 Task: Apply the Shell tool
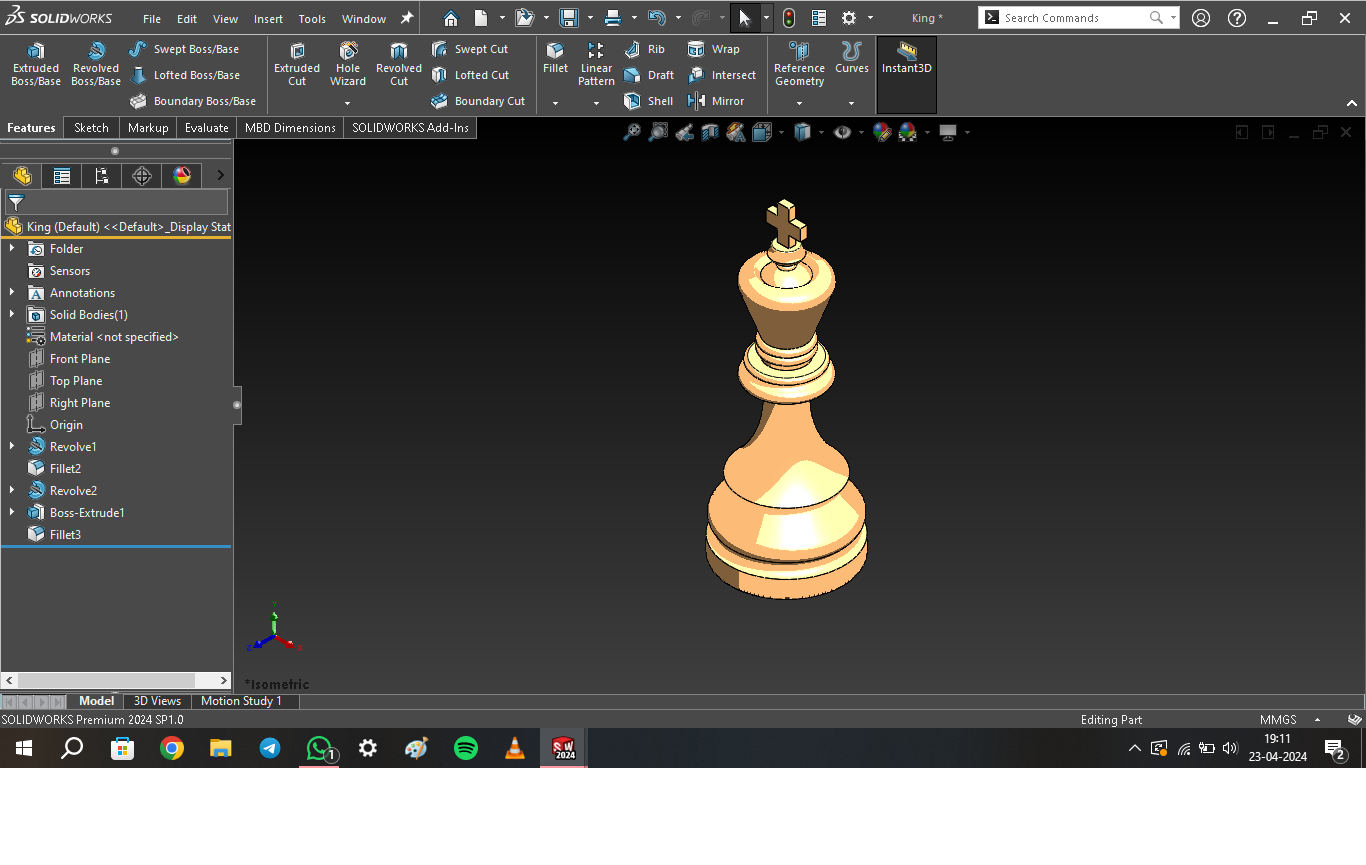(x=648, y=101)
